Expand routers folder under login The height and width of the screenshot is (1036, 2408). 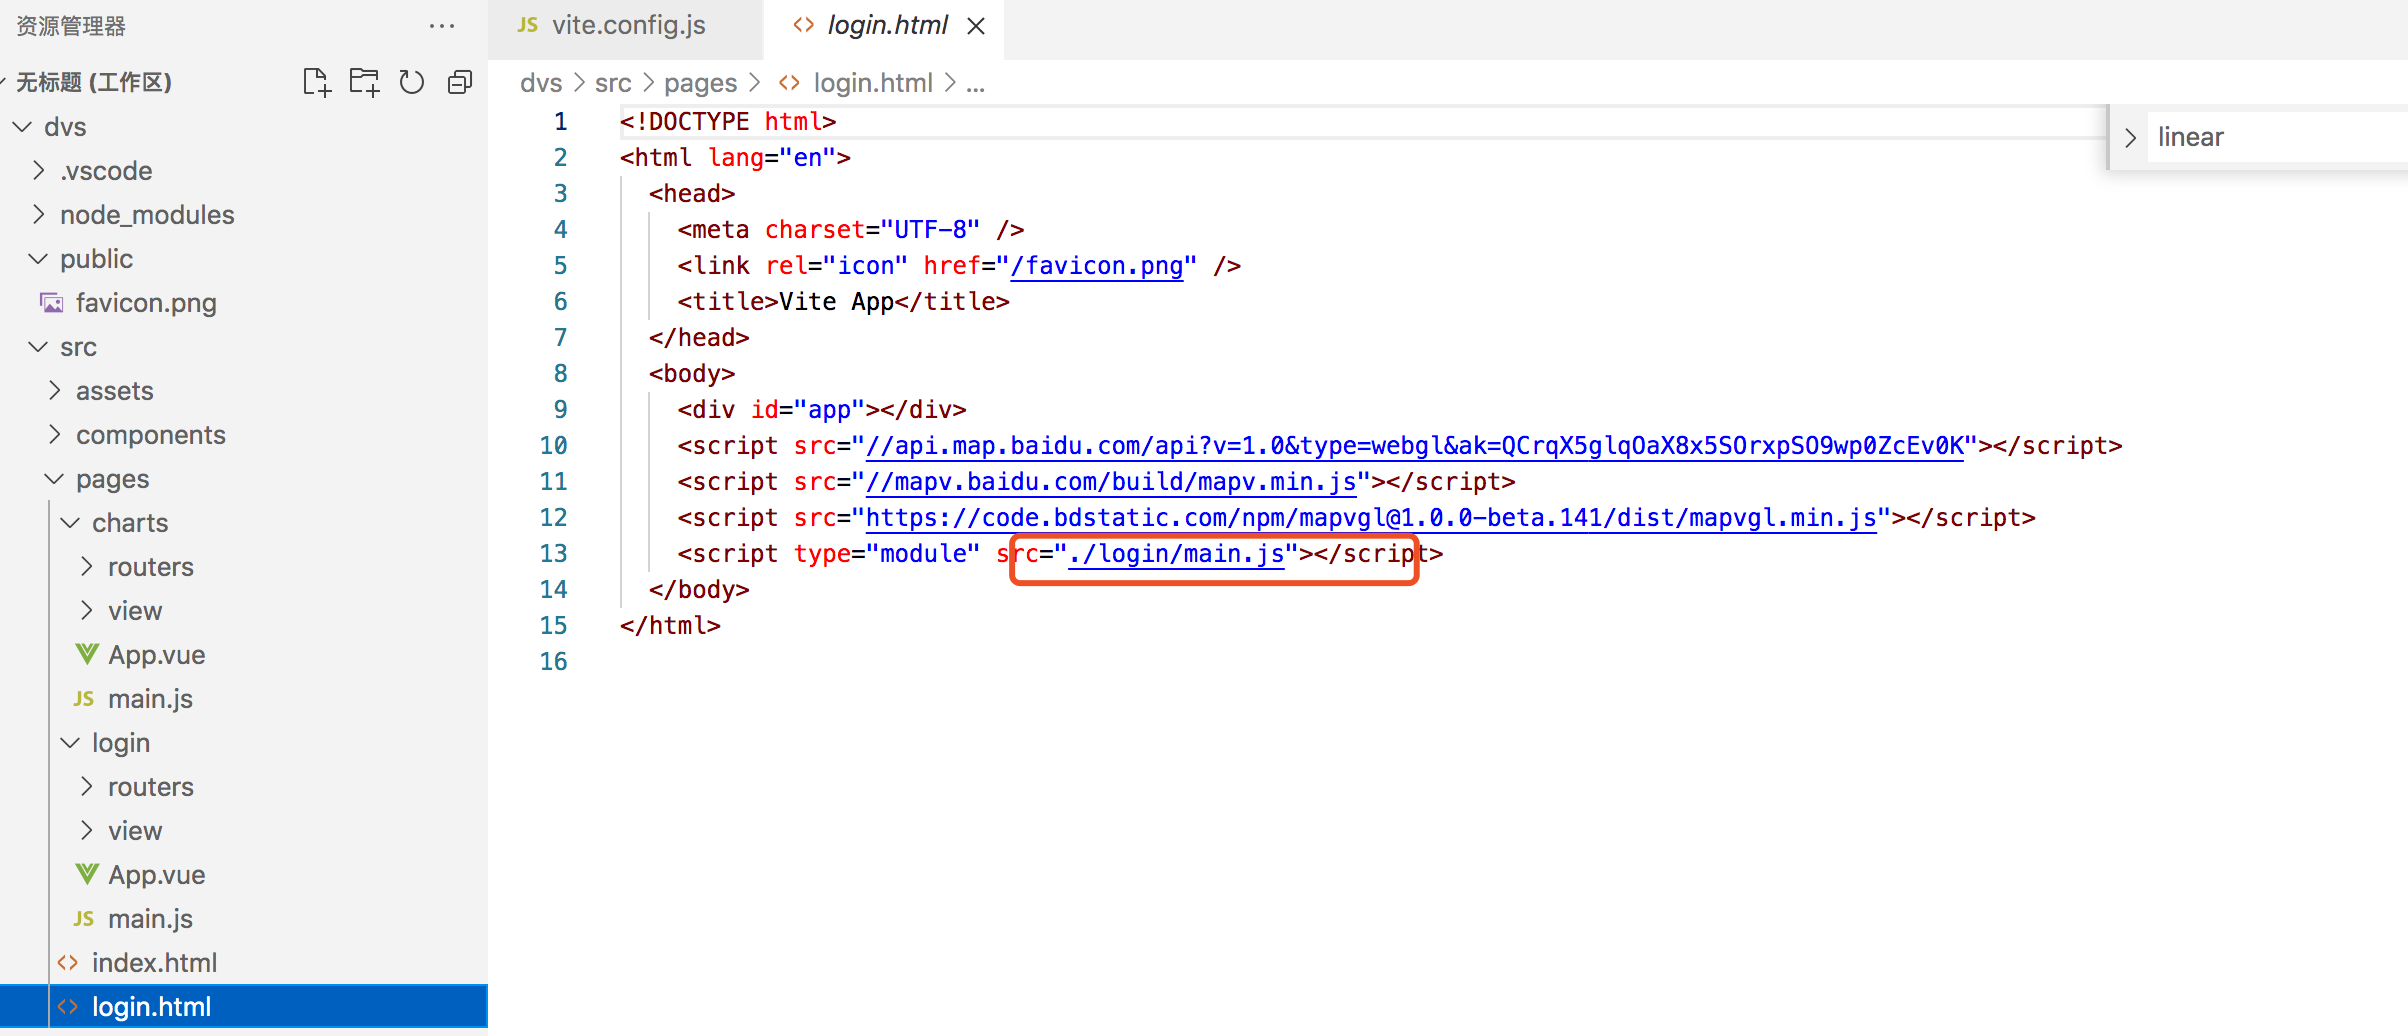(x=86, y=787)
